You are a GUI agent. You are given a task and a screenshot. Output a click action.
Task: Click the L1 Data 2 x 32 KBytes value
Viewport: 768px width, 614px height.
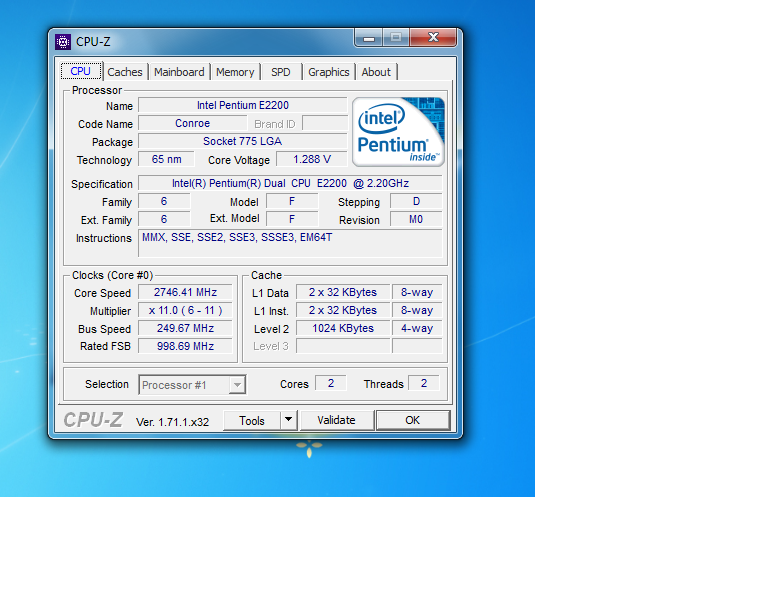pos(343,292)
